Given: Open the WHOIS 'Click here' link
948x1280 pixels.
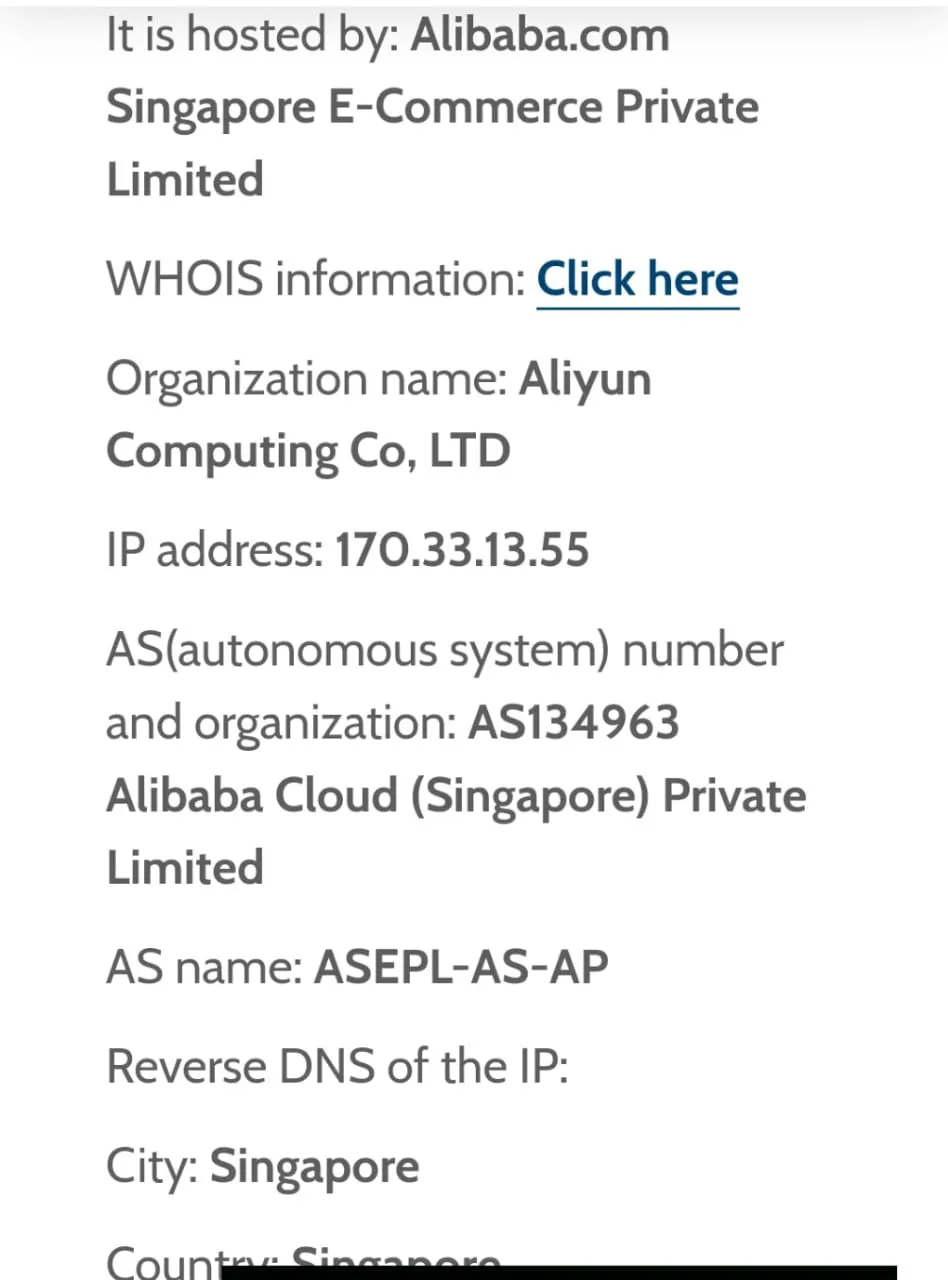Looking at the screenshot, I should (637, 279).
